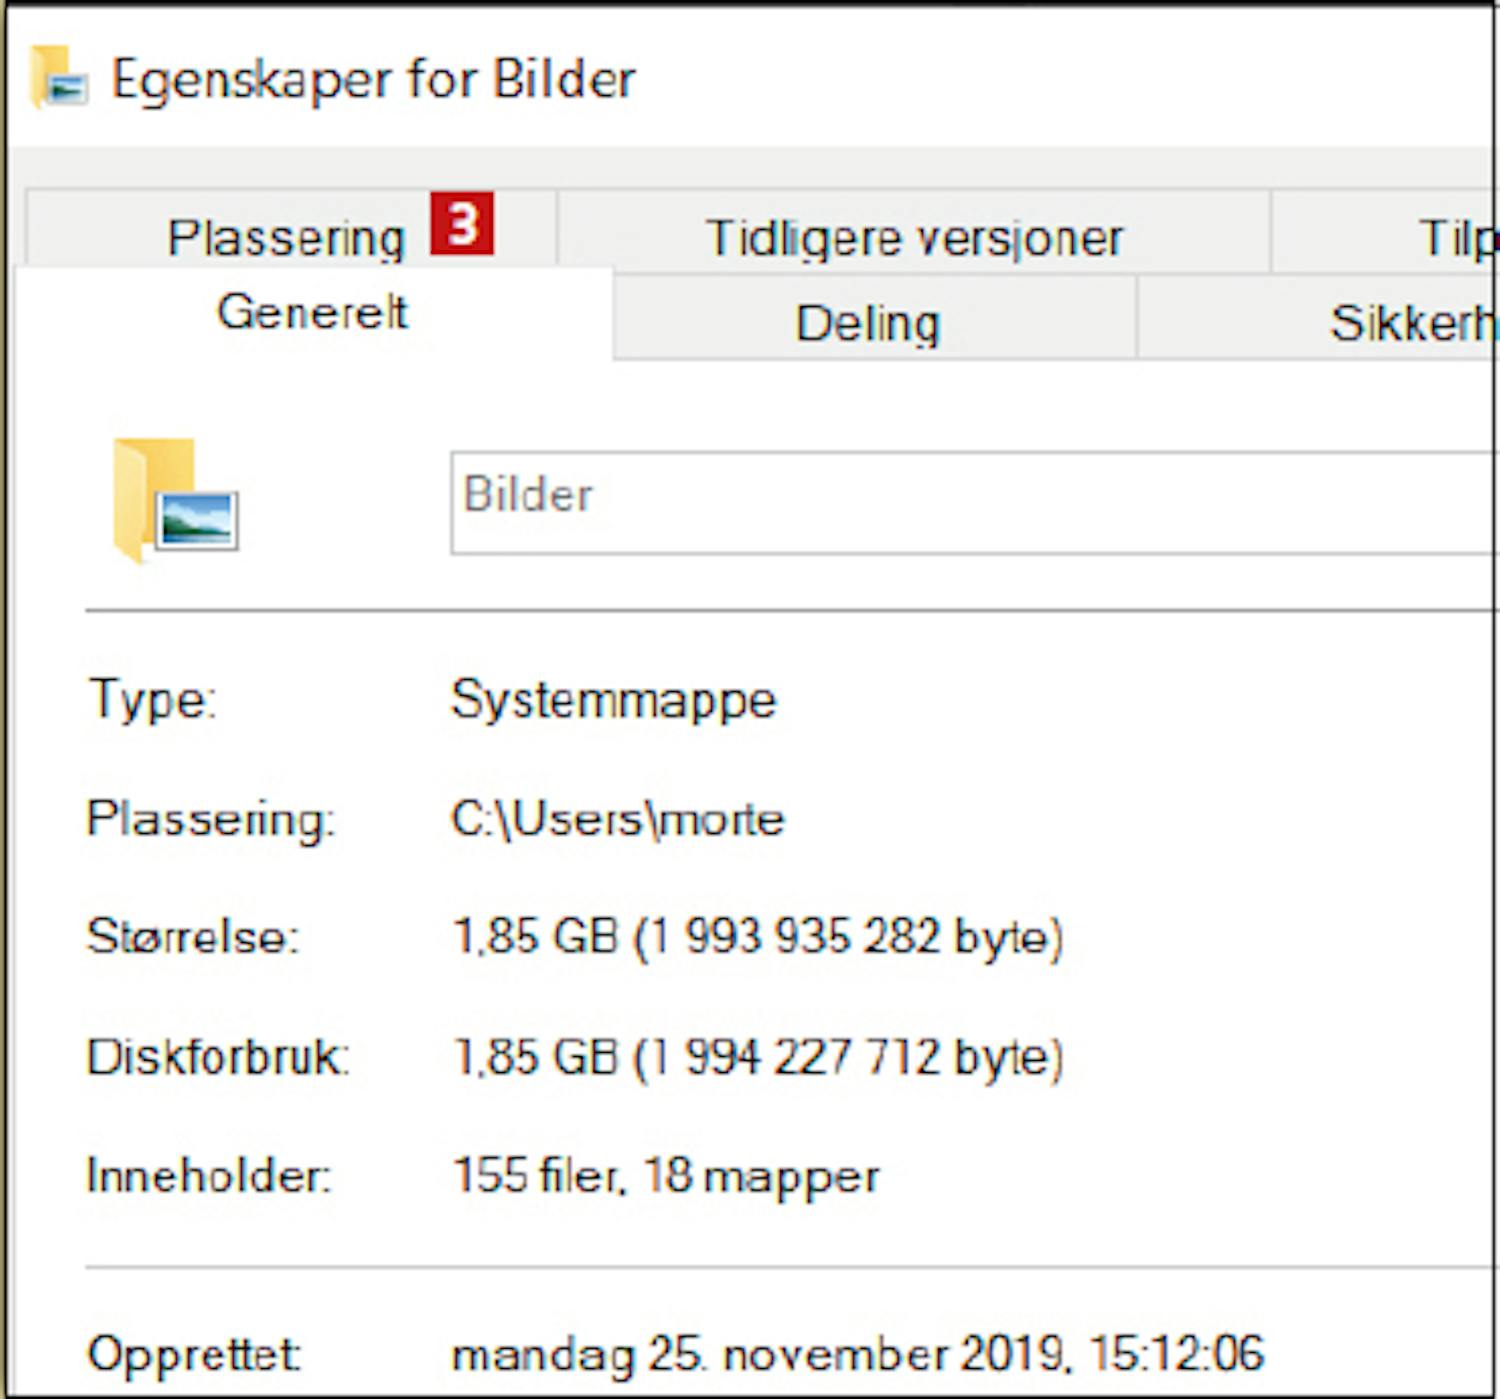The height and width of the screenshot is (1399, 1500).
Task: Click the Bilder folder name field
Action: (x=970, y=501)
